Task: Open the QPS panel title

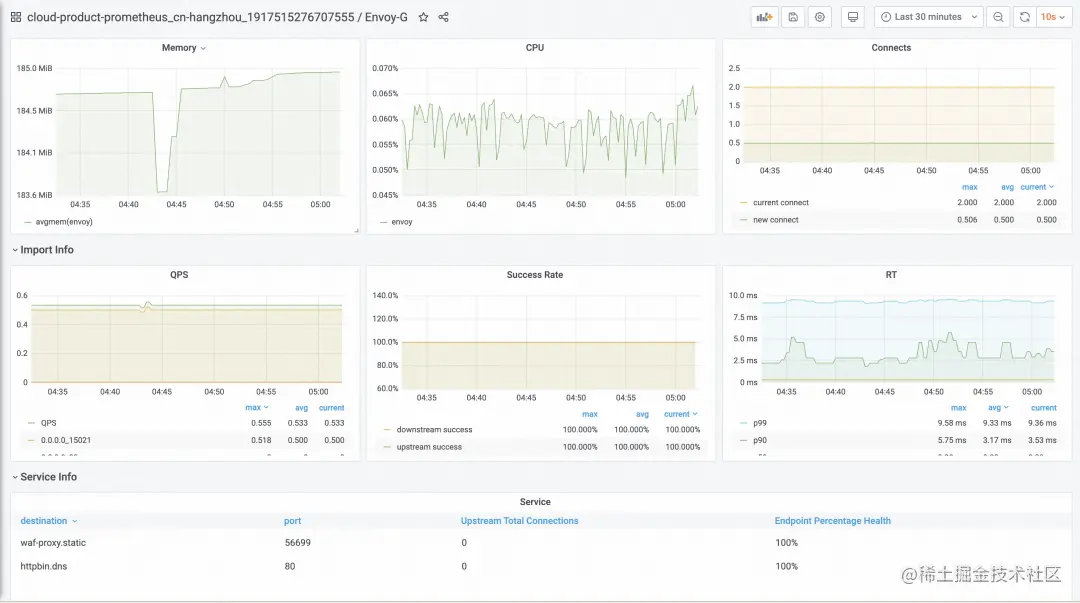Action: 179,274
